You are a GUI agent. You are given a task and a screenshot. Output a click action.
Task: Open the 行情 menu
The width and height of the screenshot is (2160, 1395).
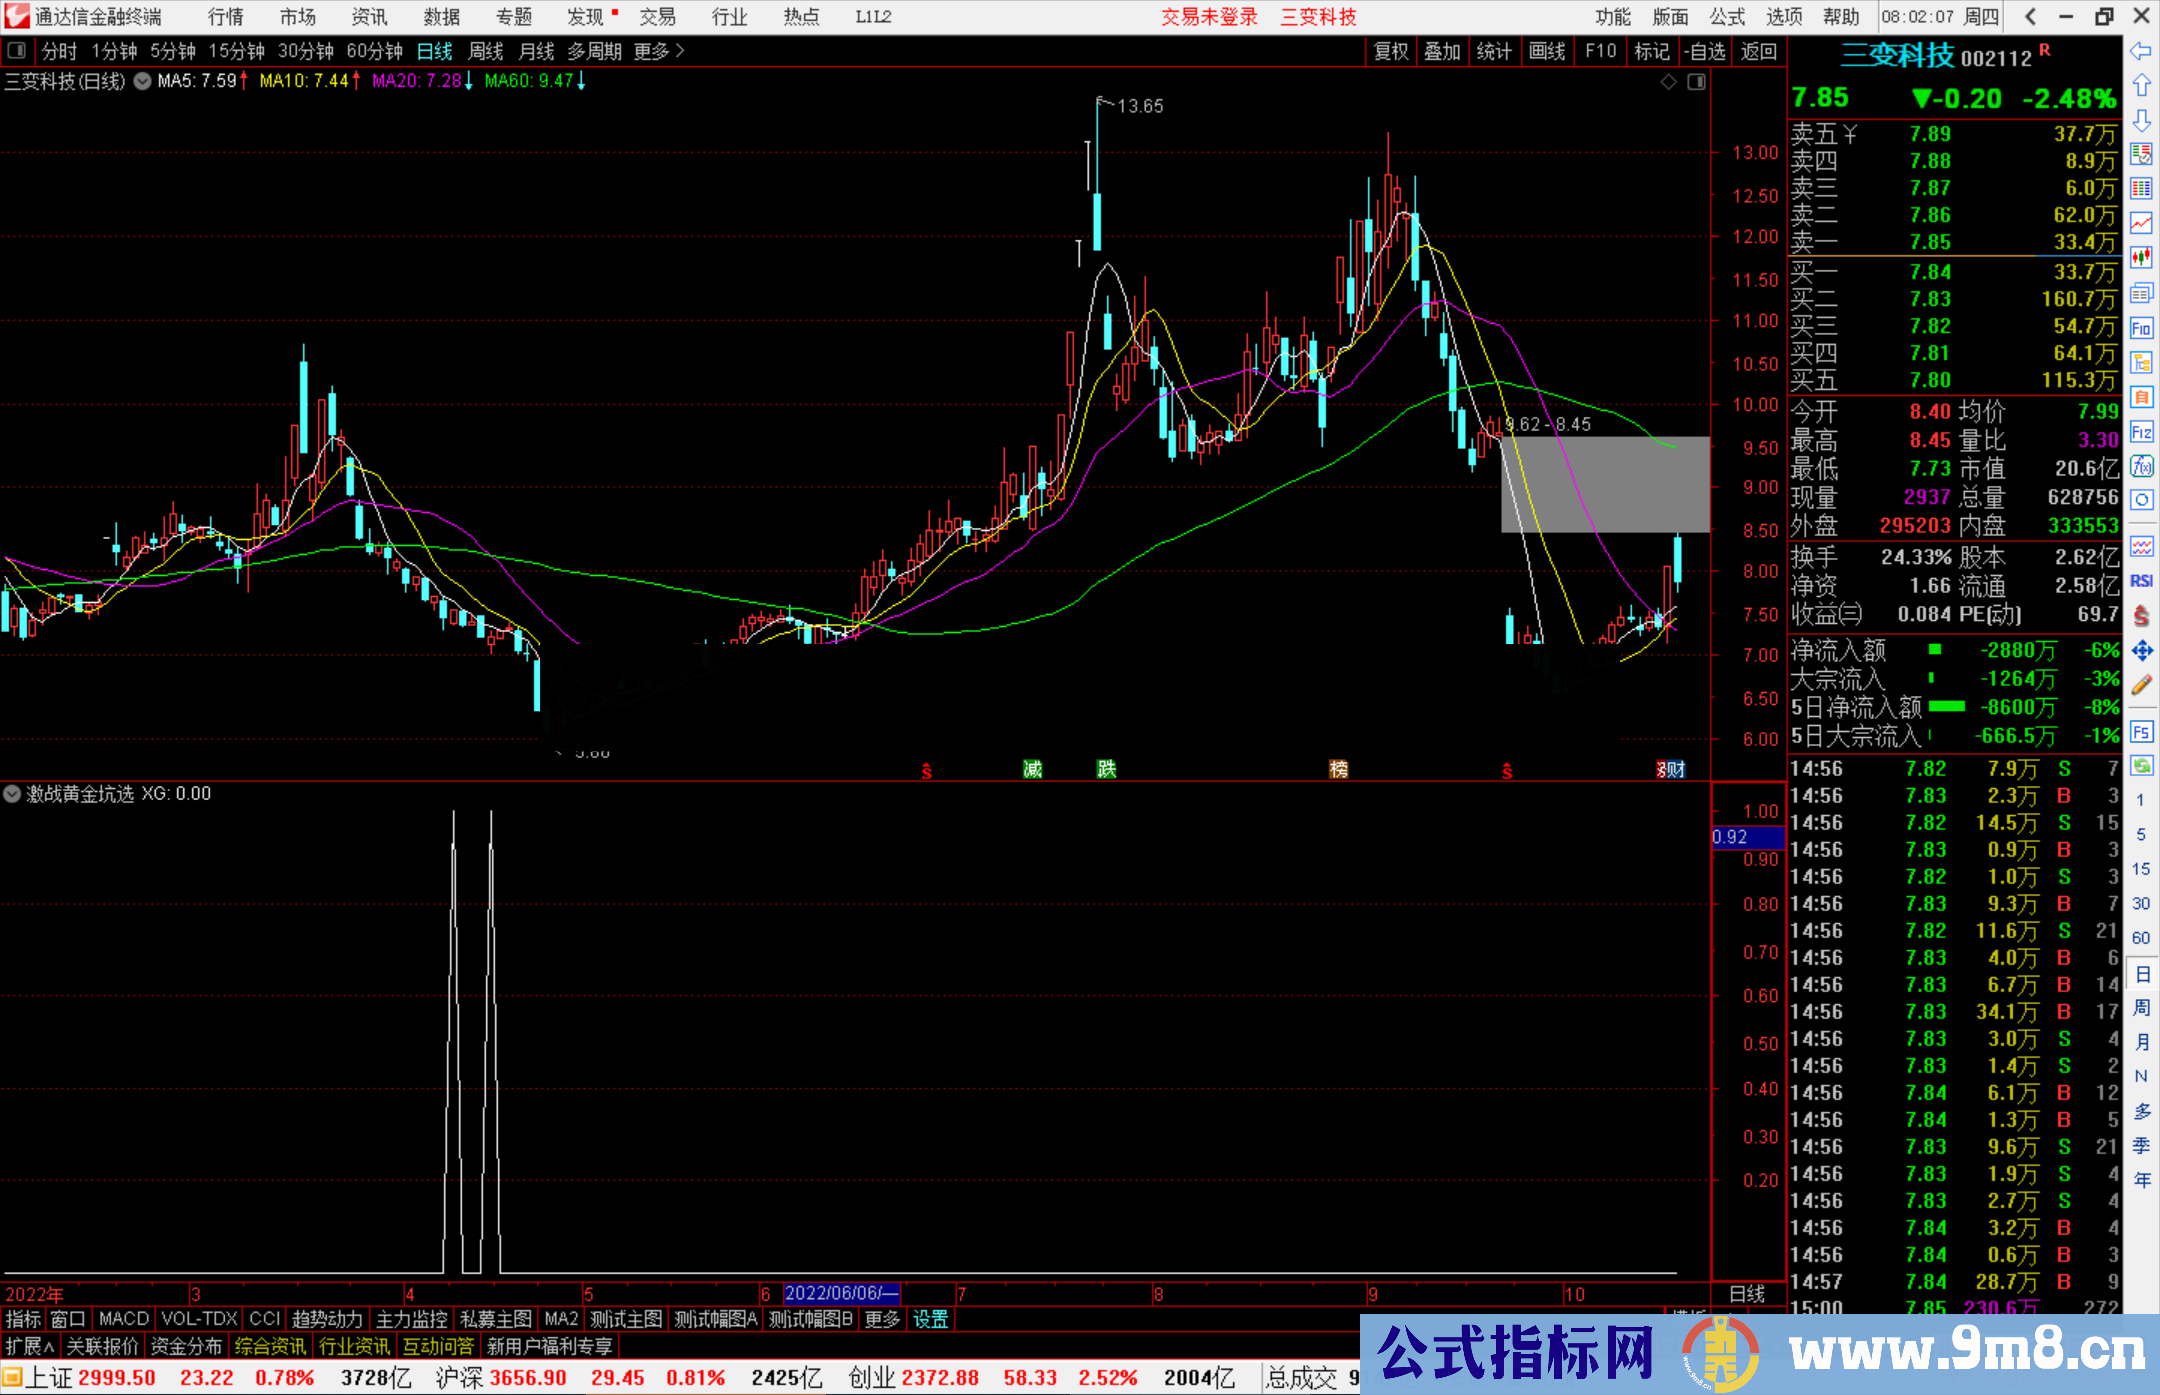pyautogui.click(x=226, y=17)
